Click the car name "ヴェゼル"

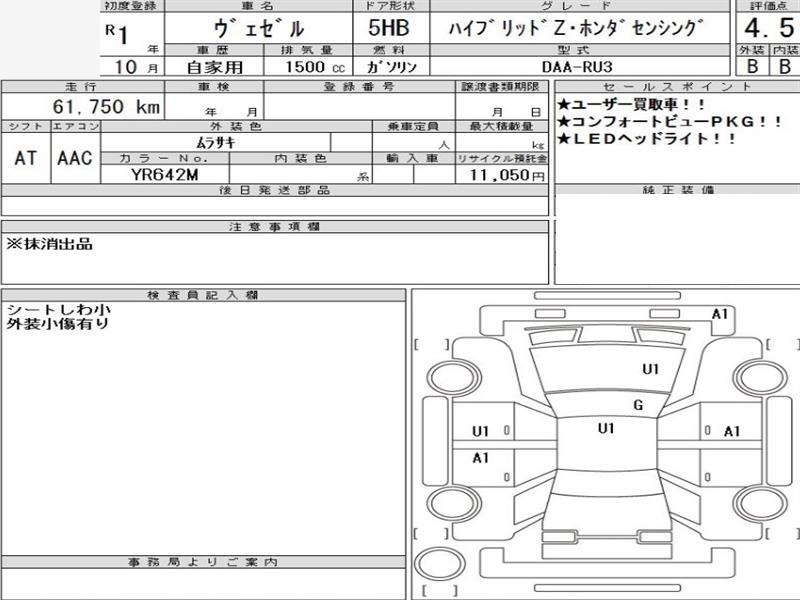[x=259, y=29]
